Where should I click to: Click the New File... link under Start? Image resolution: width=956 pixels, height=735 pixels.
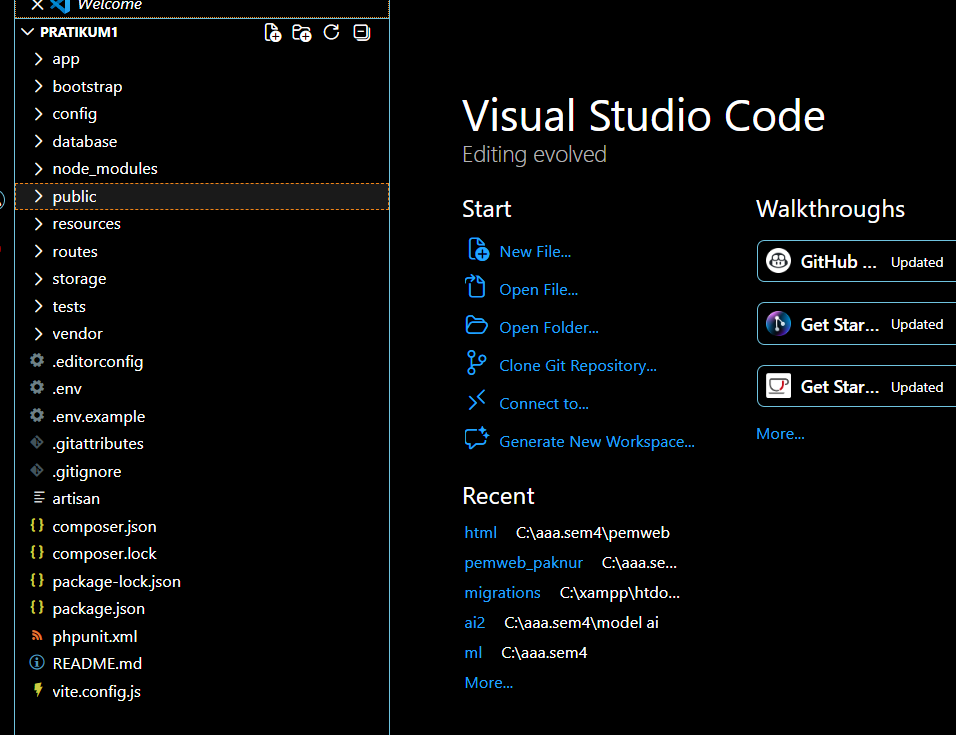pos(535,252)
